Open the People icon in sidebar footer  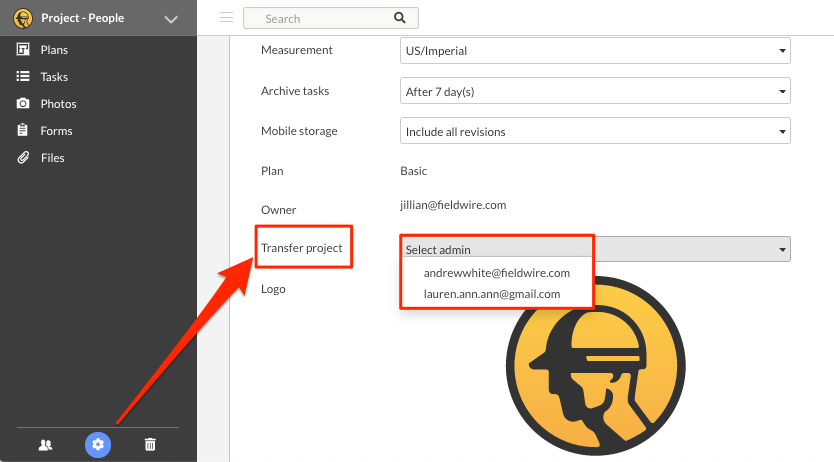point(46,445)
